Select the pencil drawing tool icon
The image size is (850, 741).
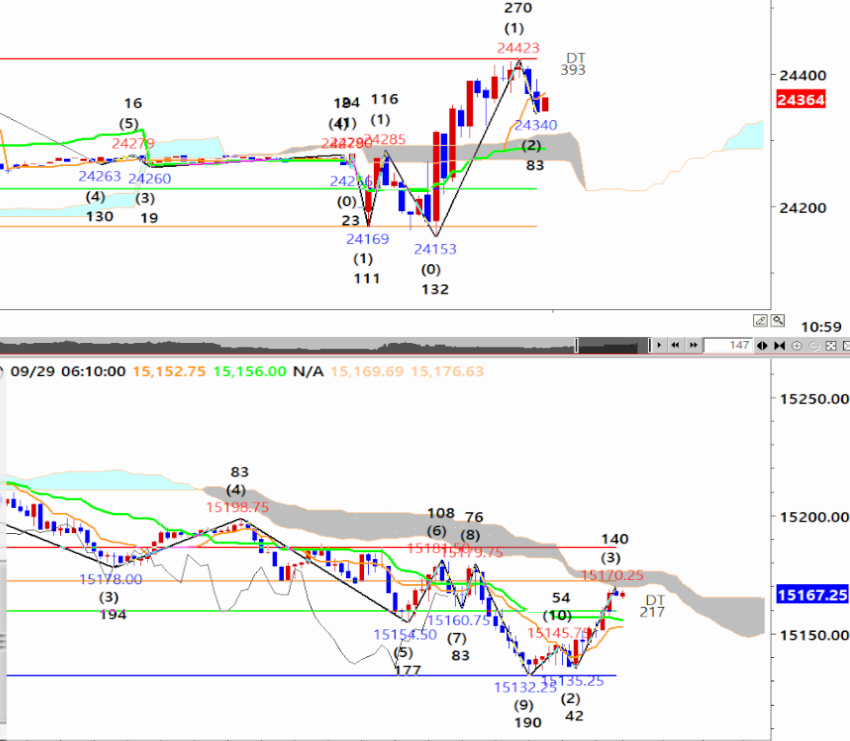point(761,321)
